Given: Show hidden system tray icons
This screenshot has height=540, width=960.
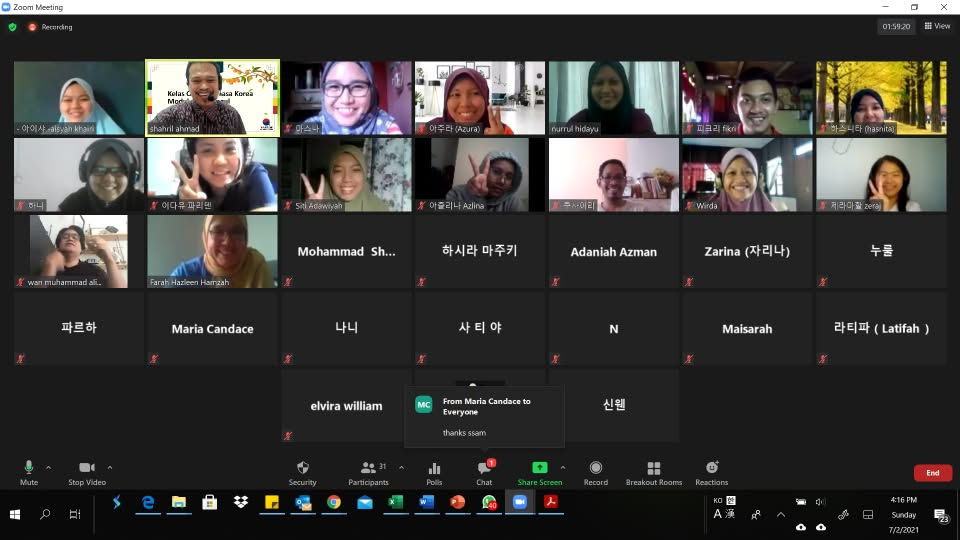Looking at the screenshot, I should coord(781,515).
